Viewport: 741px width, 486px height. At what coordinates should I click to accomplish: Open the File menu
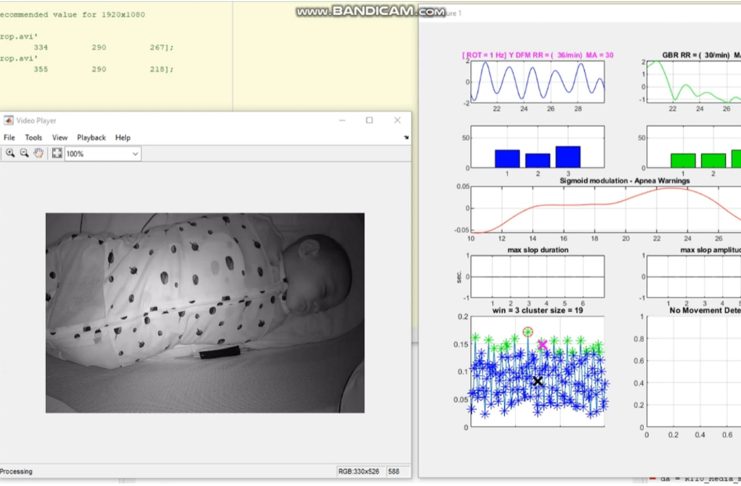coord(9,137)
